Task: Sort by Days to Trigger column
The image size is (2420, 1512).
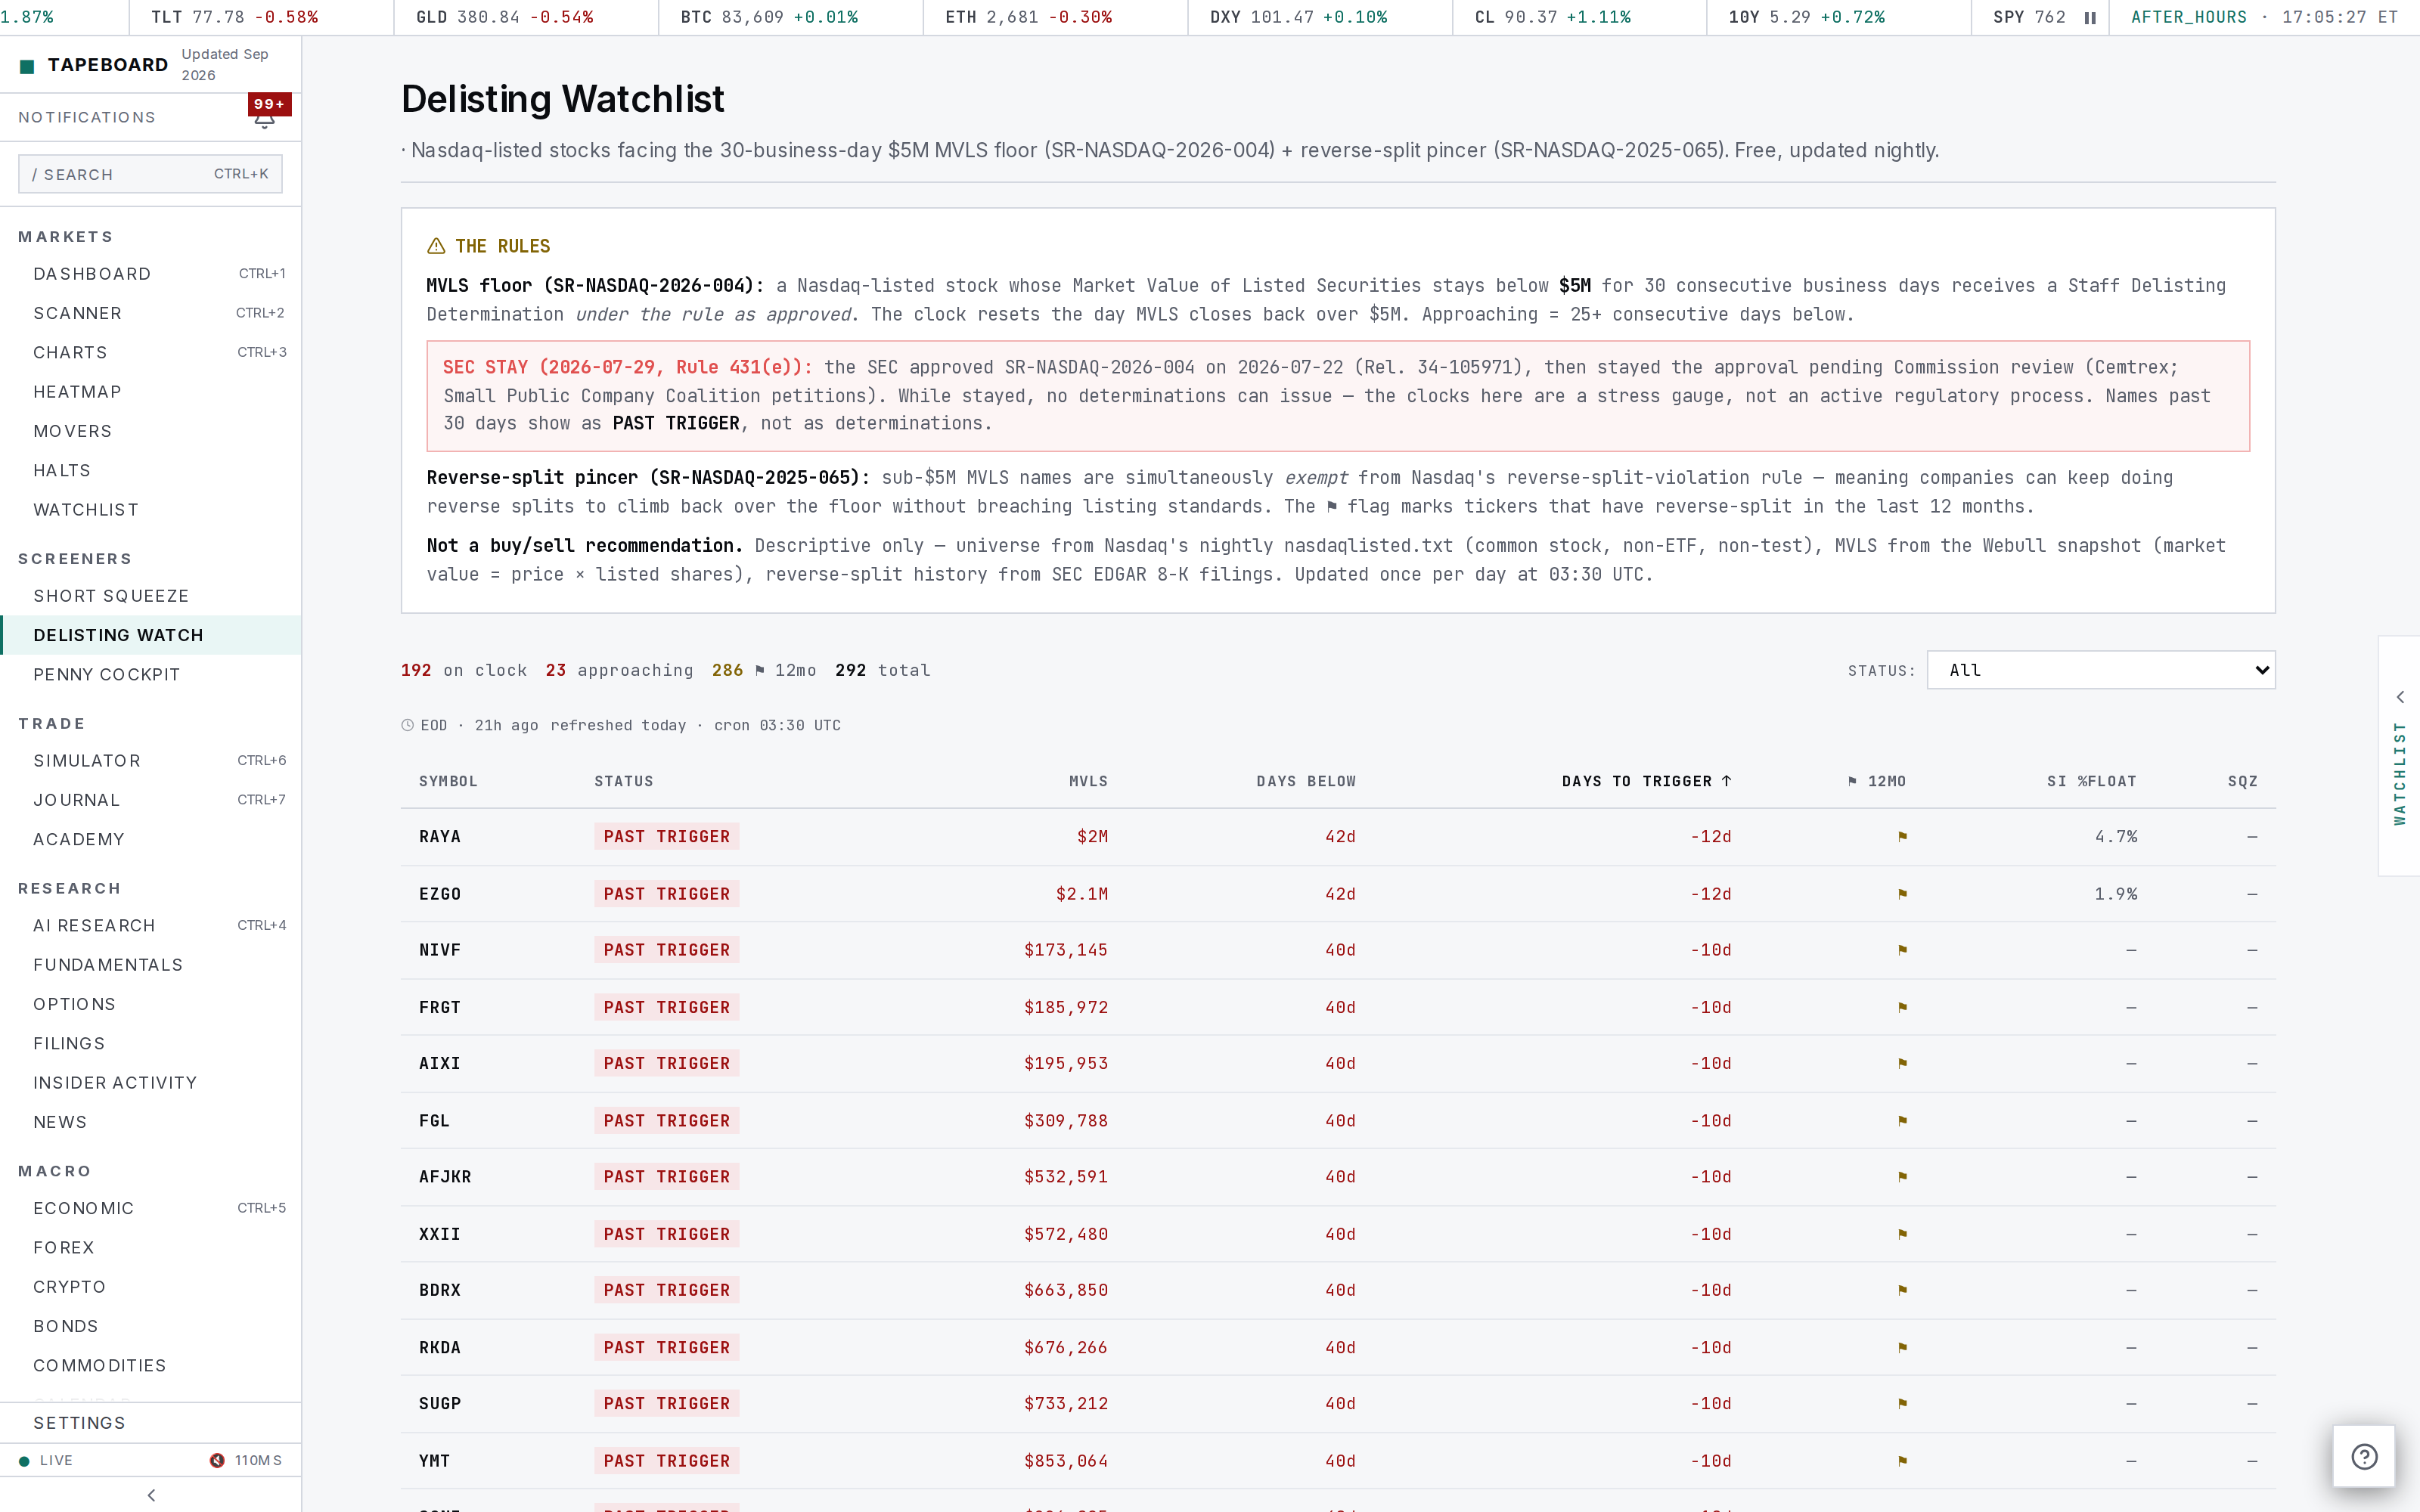Action: click(1646, 781)
